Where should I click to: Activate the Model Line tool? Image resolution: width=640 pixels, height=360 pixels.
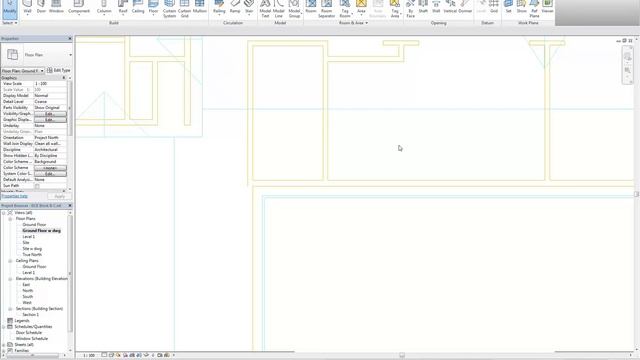point(279,9)
